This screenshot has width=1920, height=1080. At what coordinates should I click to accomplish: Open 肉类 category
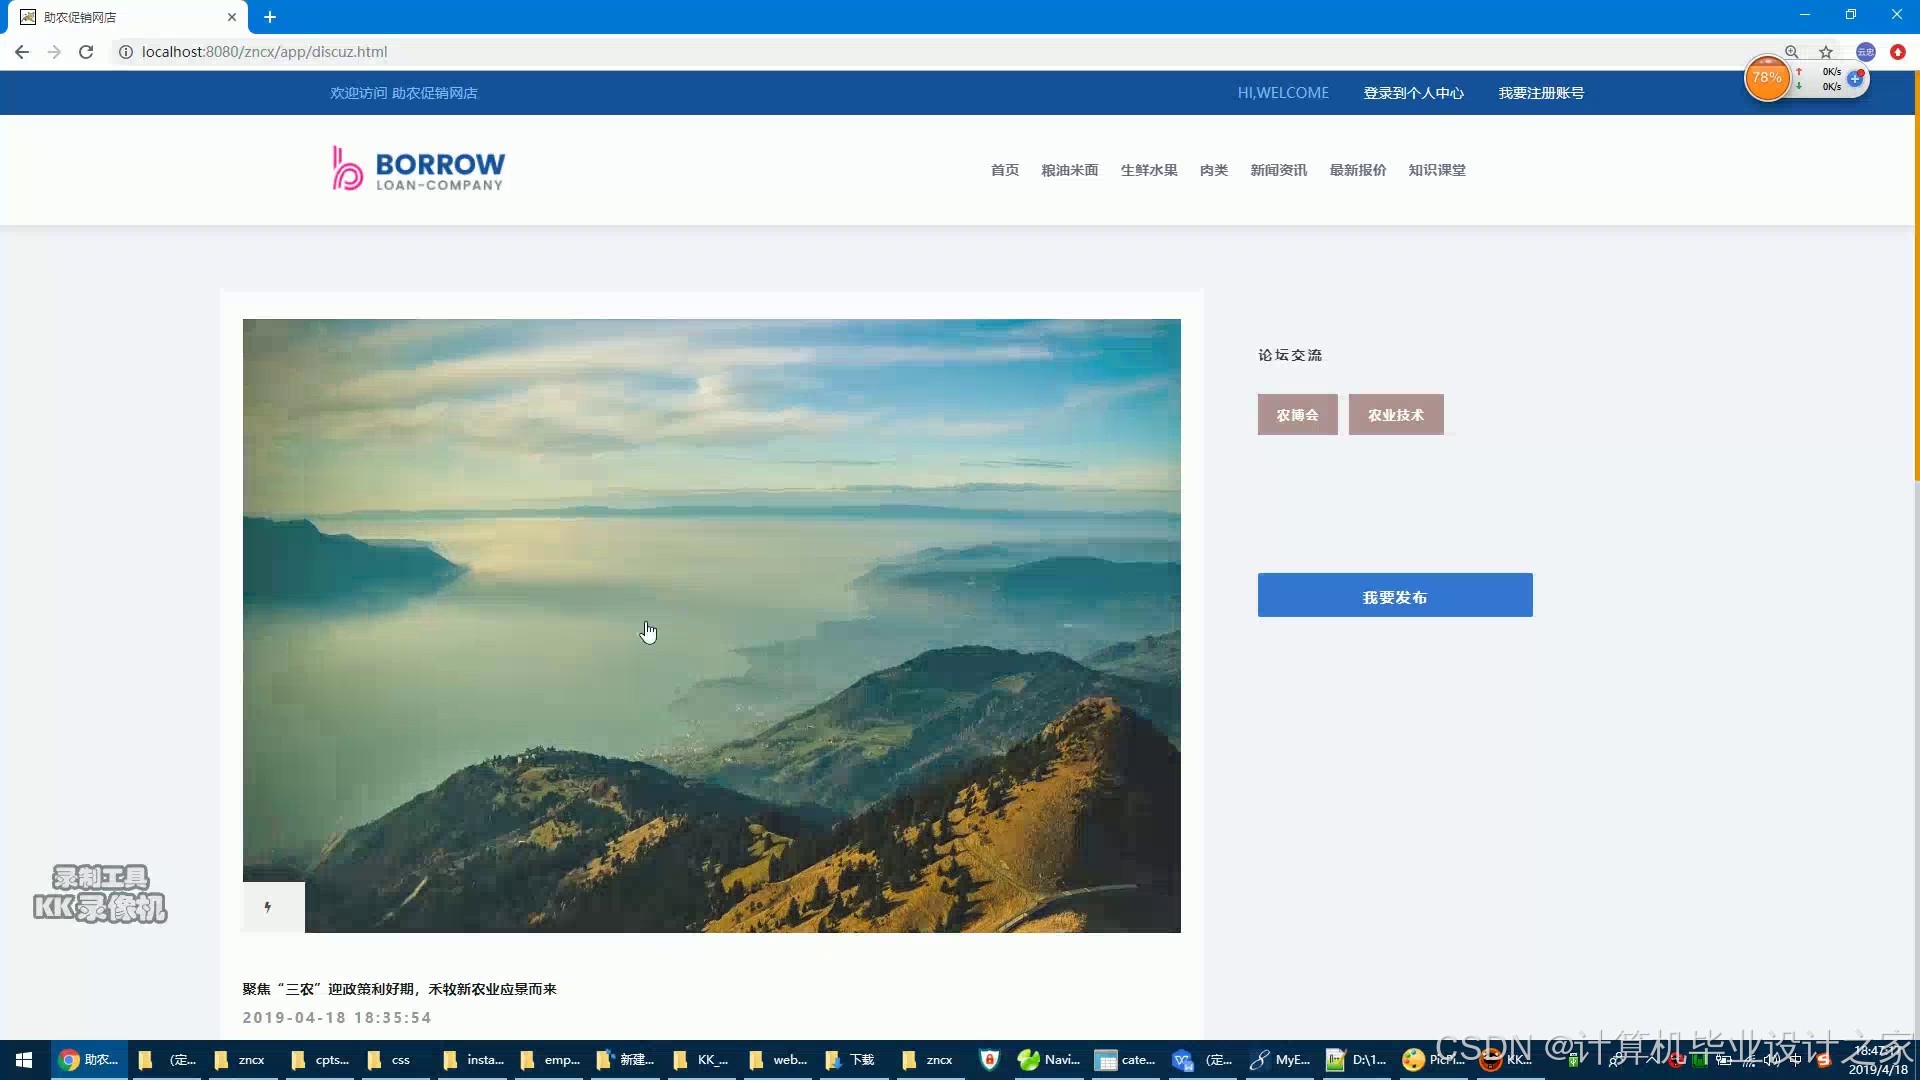pyautogui.click(x=1214, y=170)
